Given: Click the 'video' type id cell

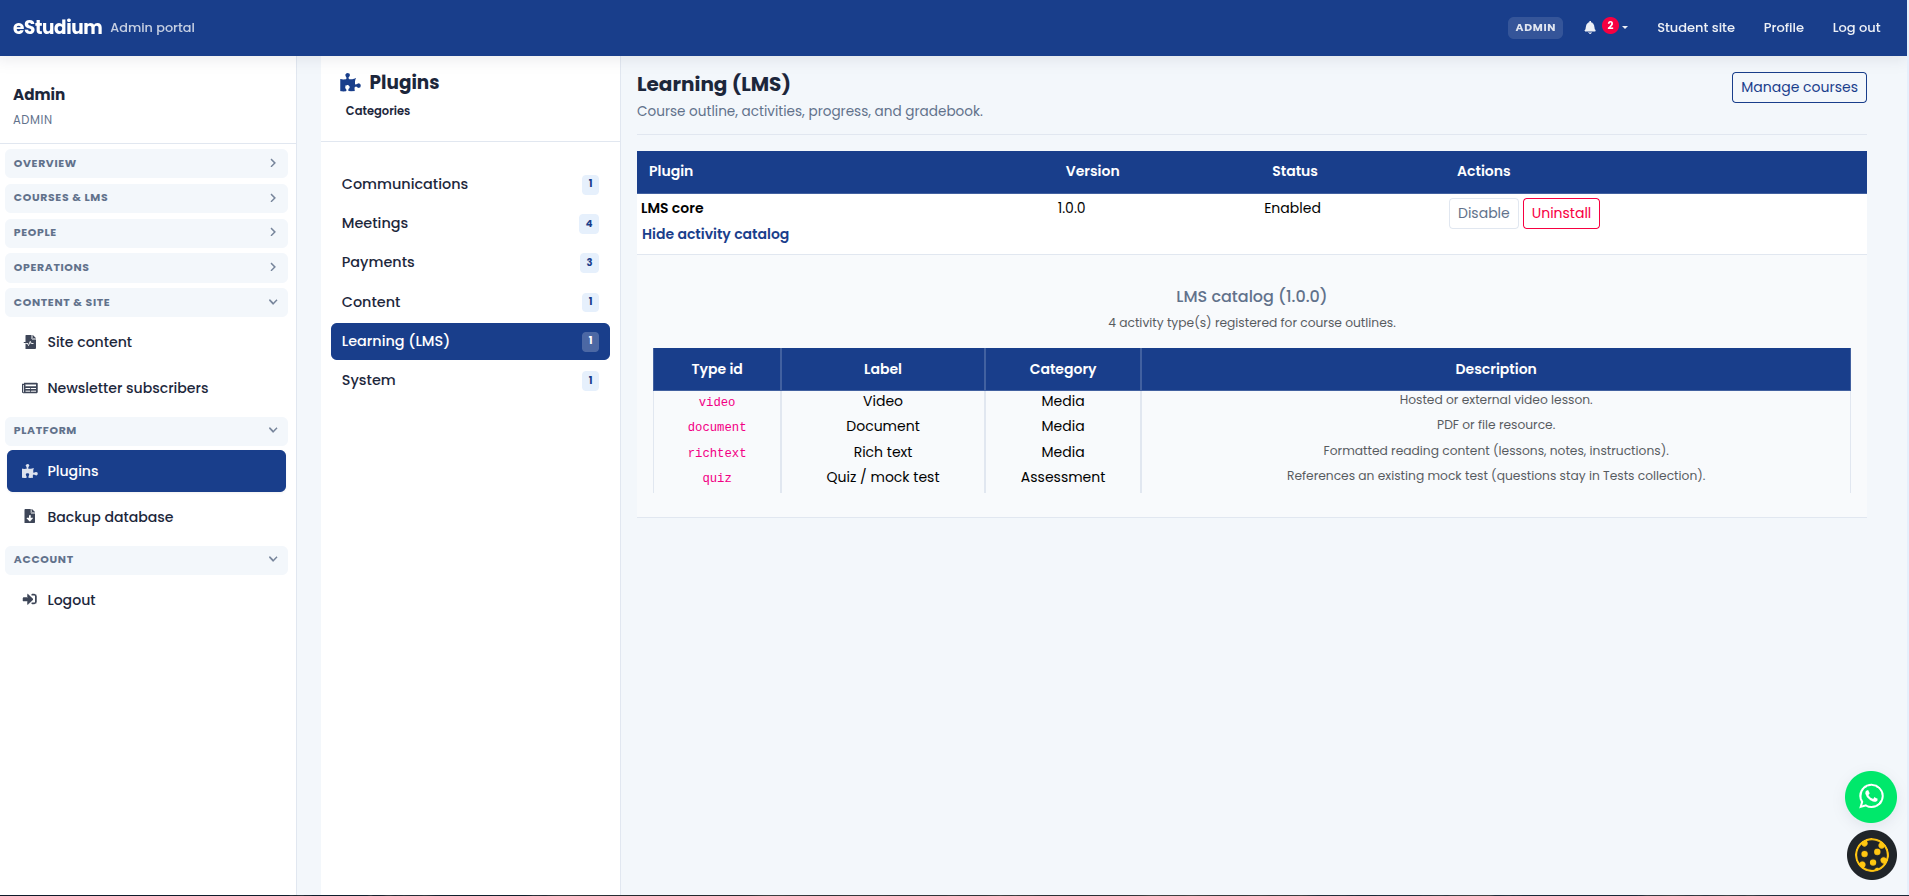Looking at the screenshot, I should click(x=717, y=402).
